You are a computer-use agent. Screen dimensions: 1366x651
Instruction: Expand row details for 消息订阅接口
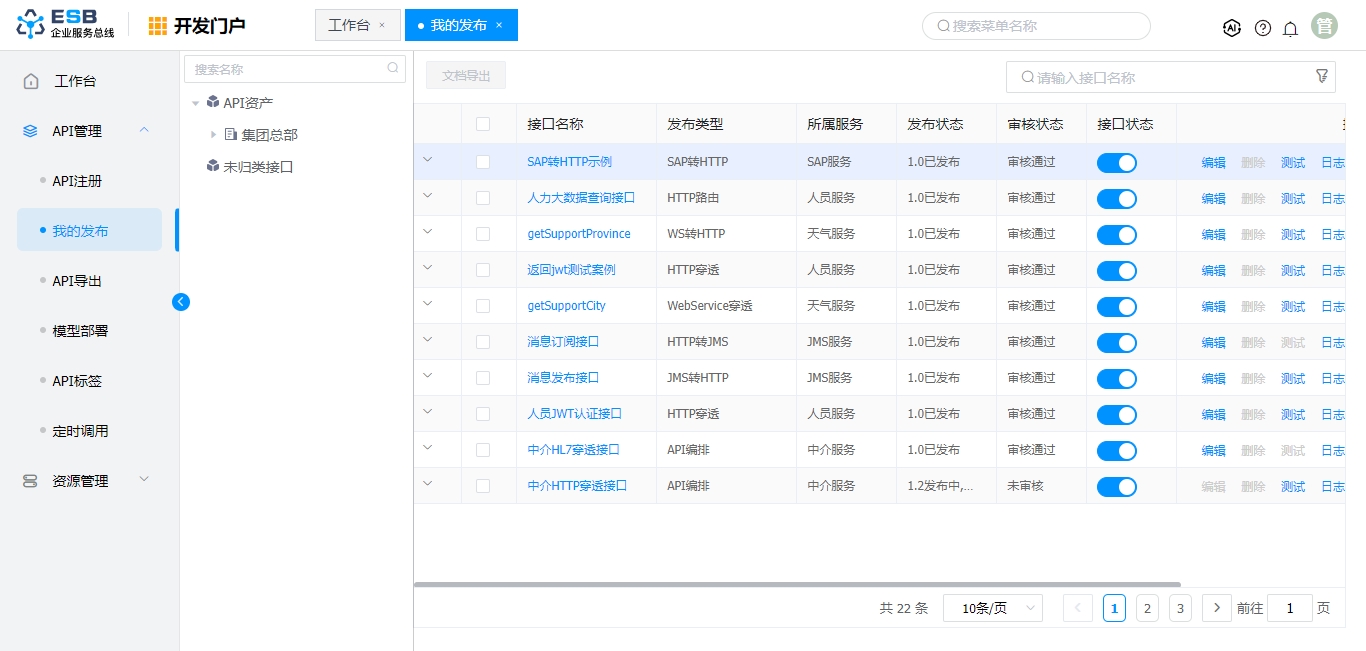428,340
